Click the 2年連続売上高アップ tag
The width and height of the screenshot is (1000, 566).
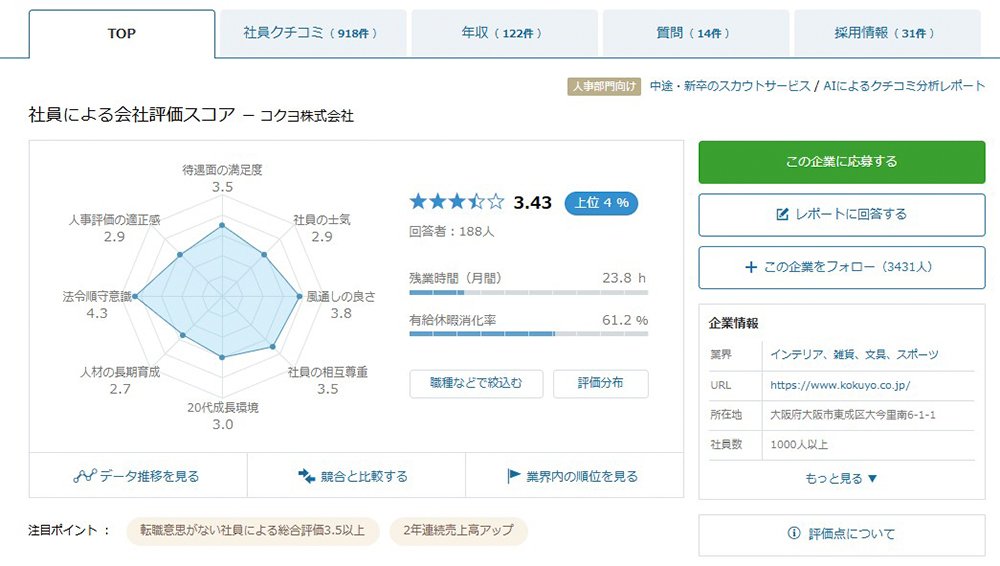pos(458,531)
